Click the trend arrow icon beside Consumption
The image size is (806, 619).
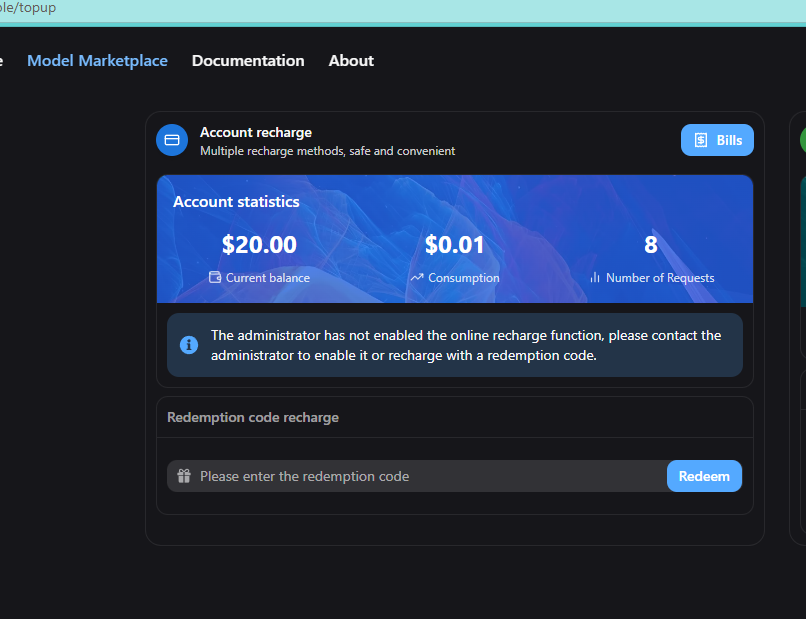click(x=417, y=278)
